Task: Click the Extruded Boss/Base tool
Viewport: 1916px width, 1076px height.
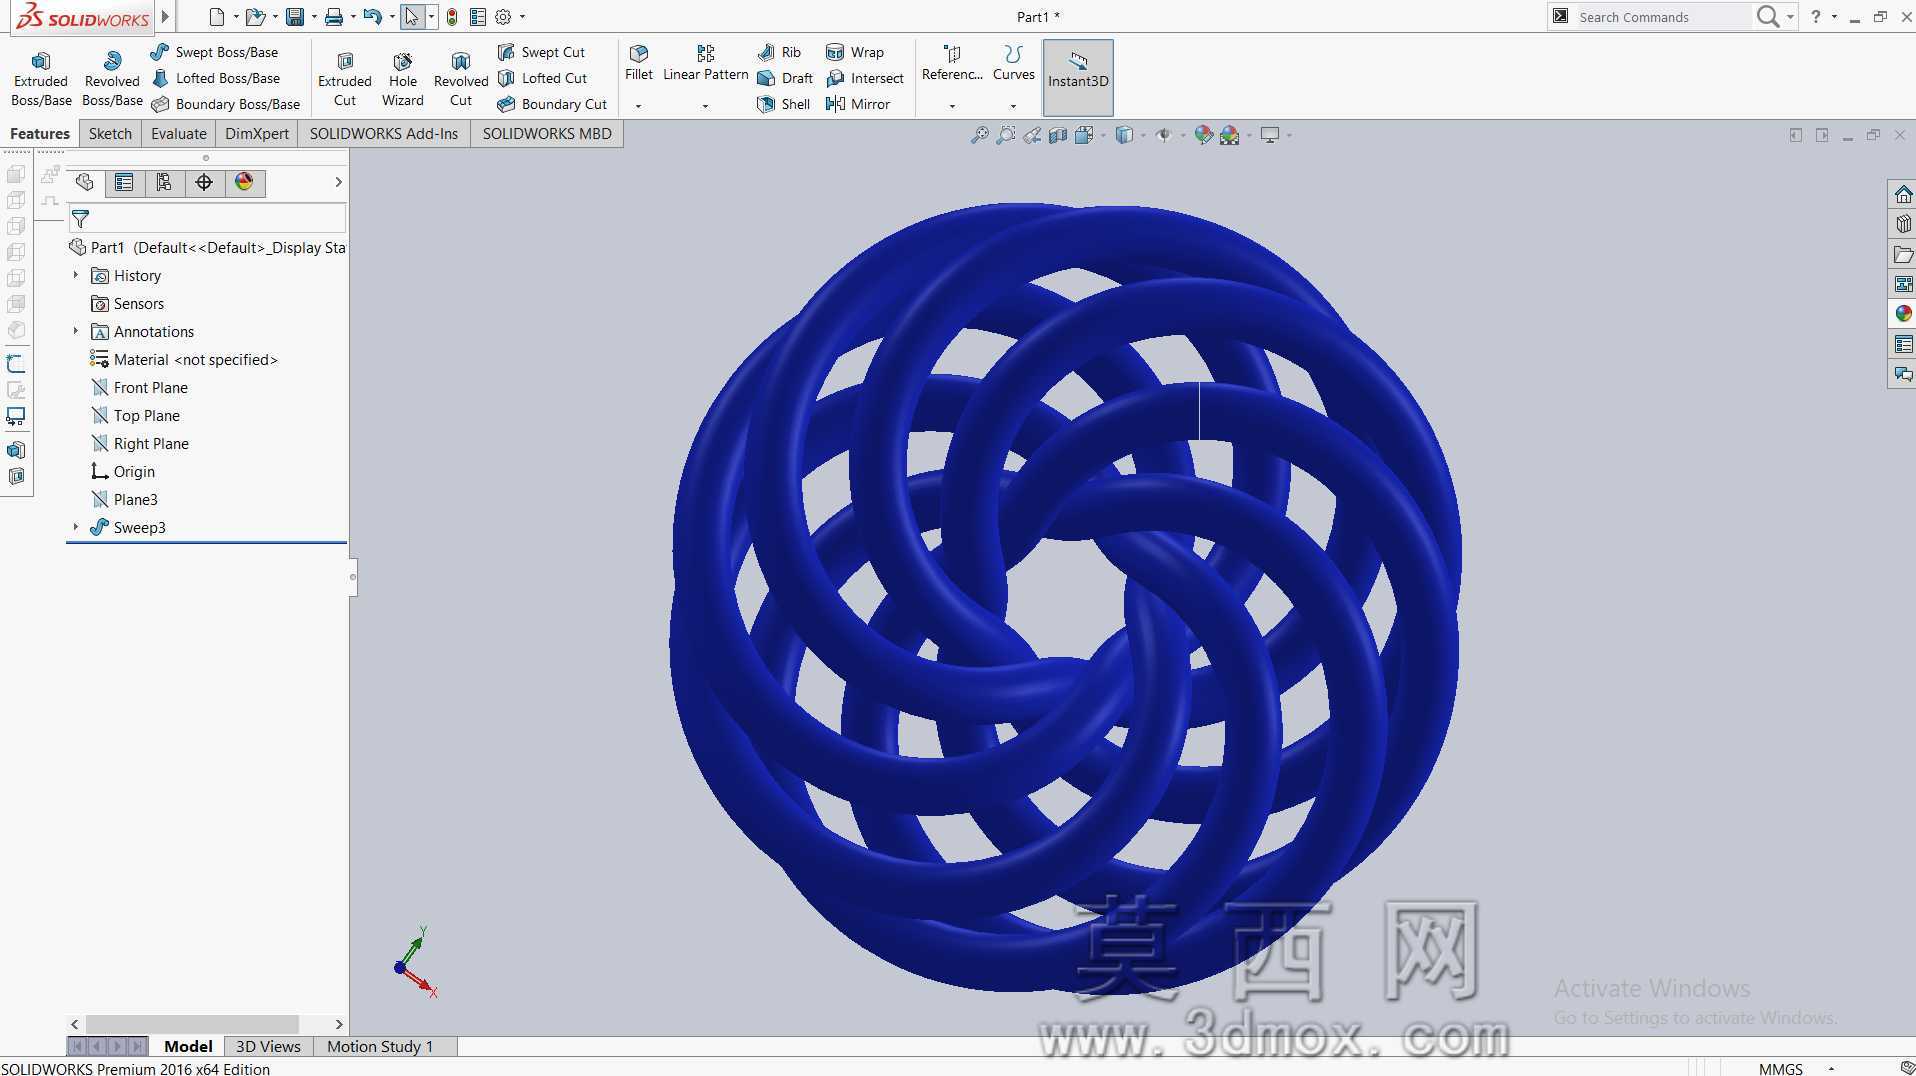Action: tap(41, 78)
